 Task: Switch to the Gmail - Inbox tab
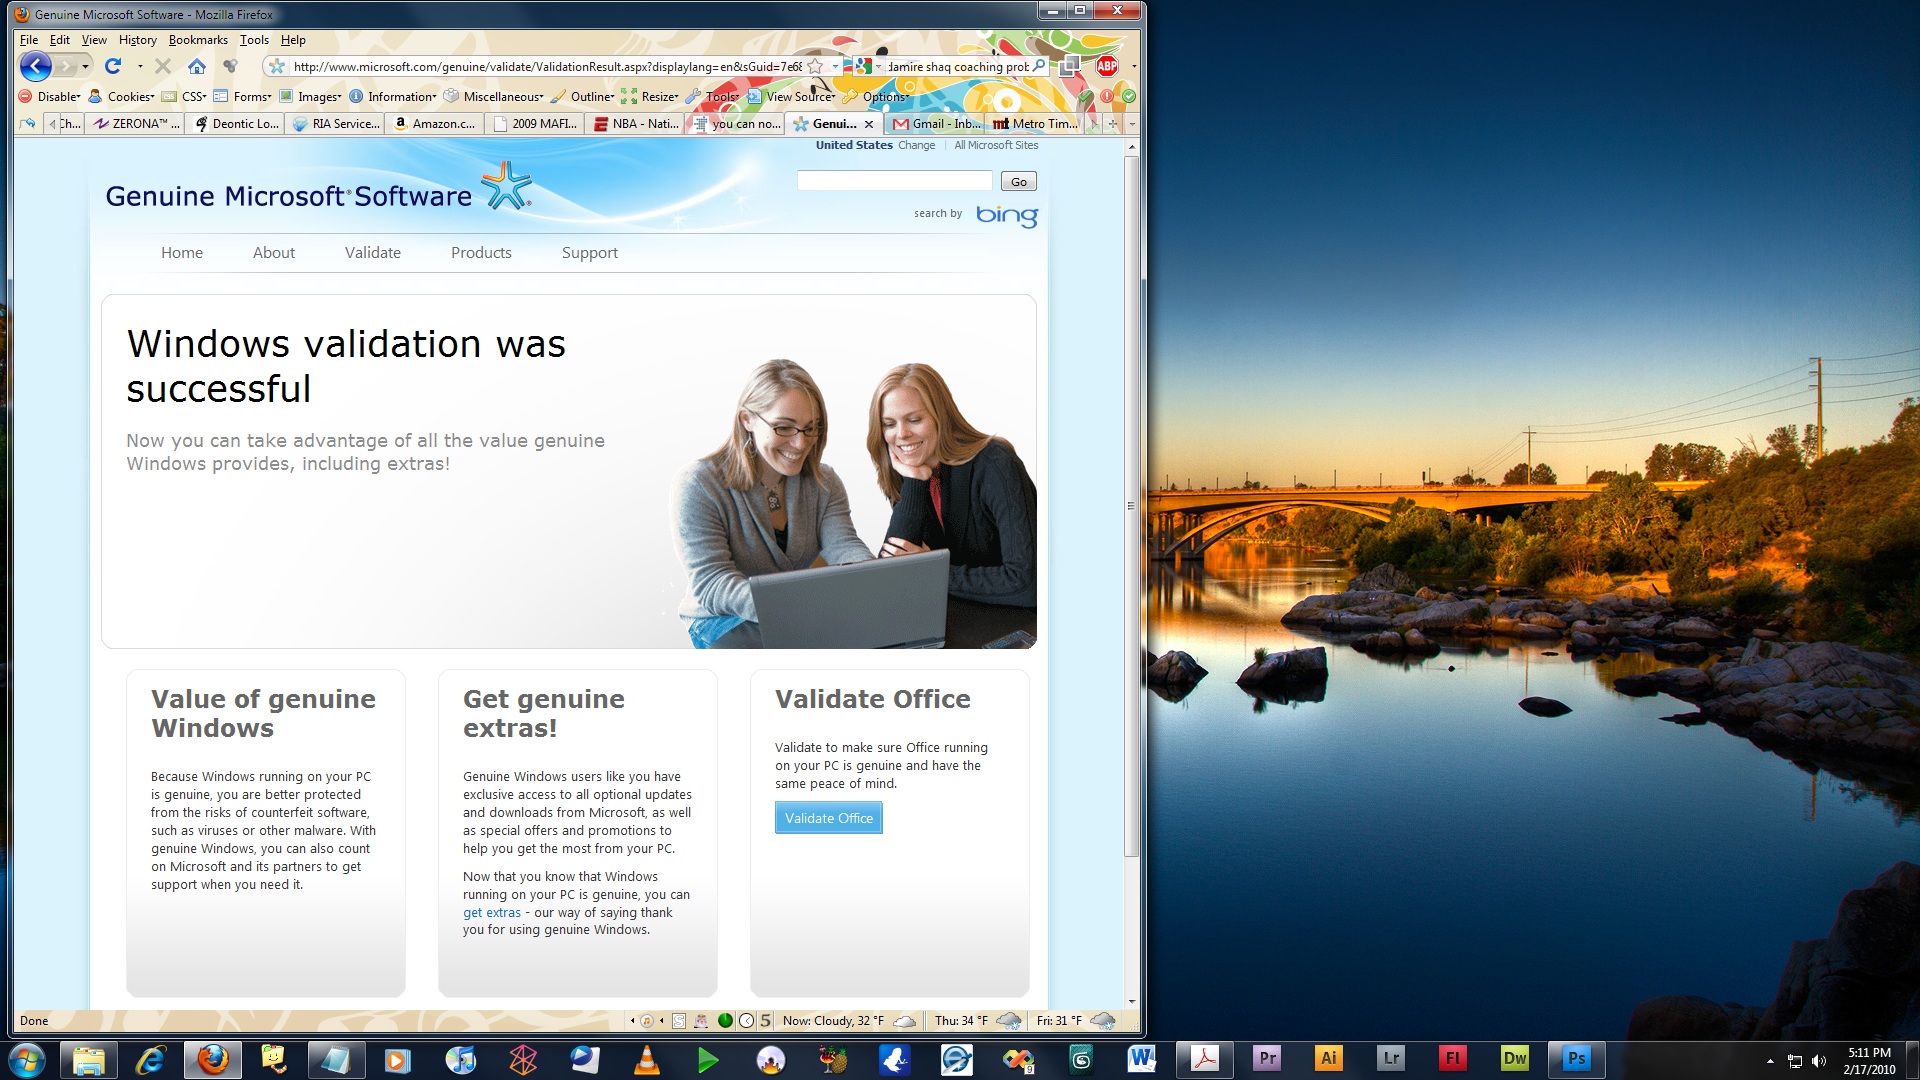[x=936, y=124]
